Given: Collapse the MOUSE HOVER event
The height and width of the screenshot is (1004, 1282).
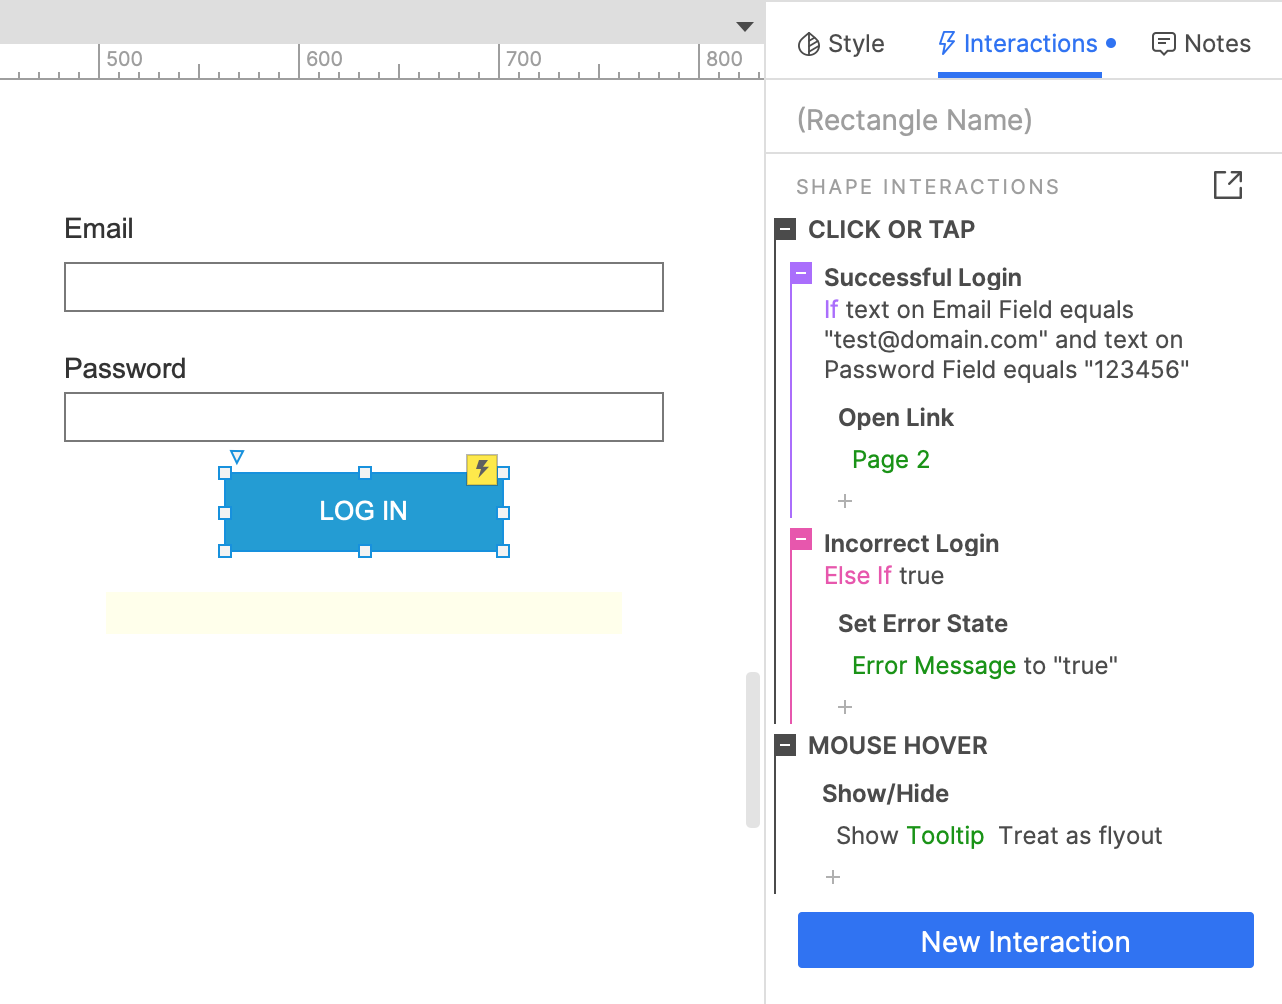Looking at the screenshot, I should click(x=786, y=745).
